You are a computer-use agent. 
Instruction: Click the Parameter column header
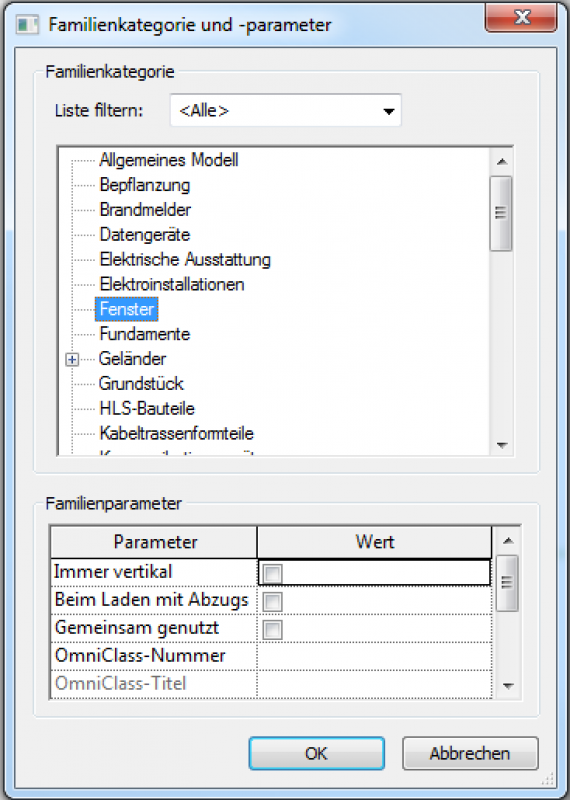pos(154,542)
